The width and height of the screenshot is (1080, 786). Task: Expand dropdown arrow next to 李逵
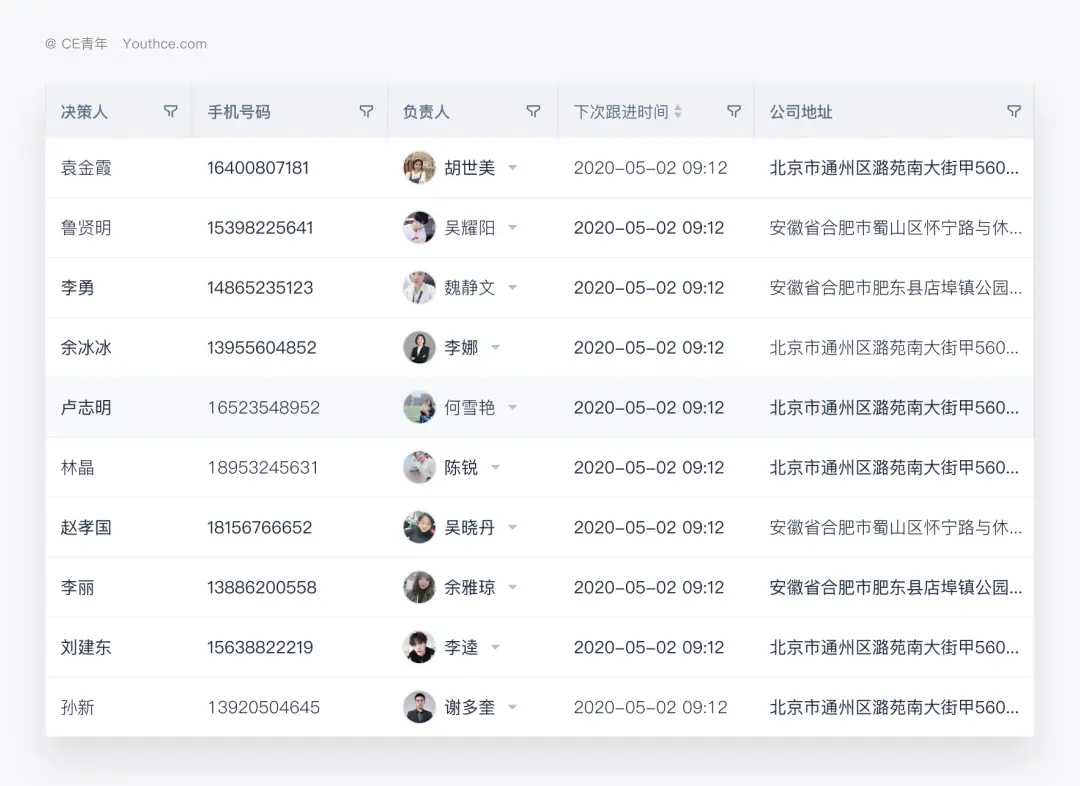tap(495, 647)
